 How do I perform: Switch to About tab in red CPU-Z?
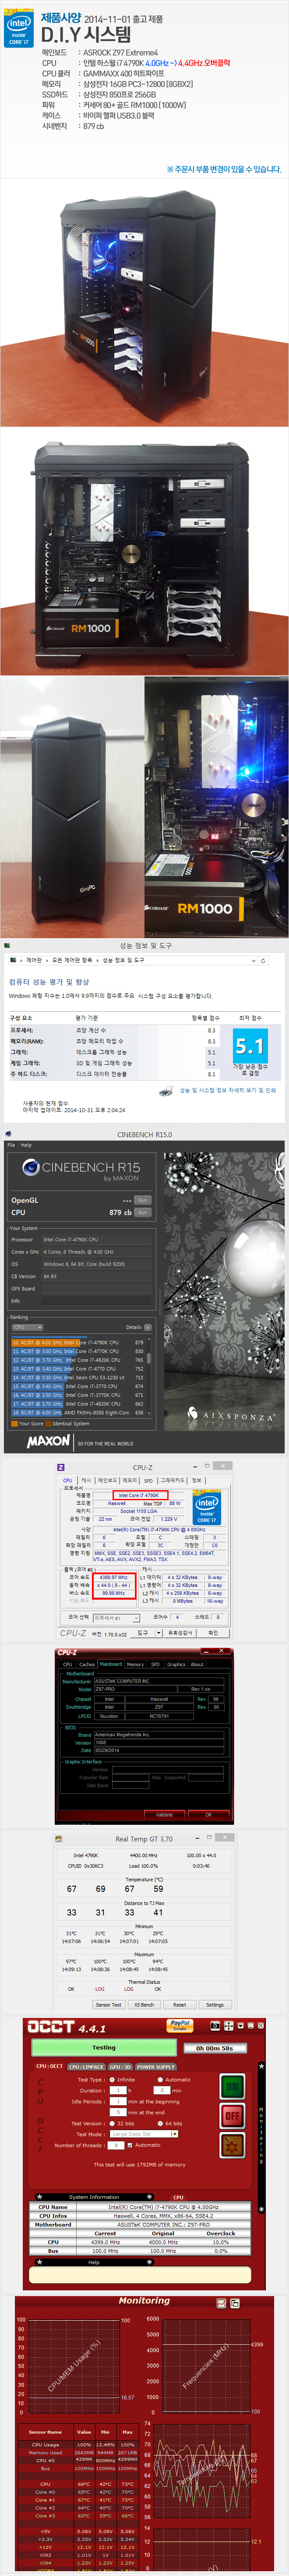[x=197, y=1664]
